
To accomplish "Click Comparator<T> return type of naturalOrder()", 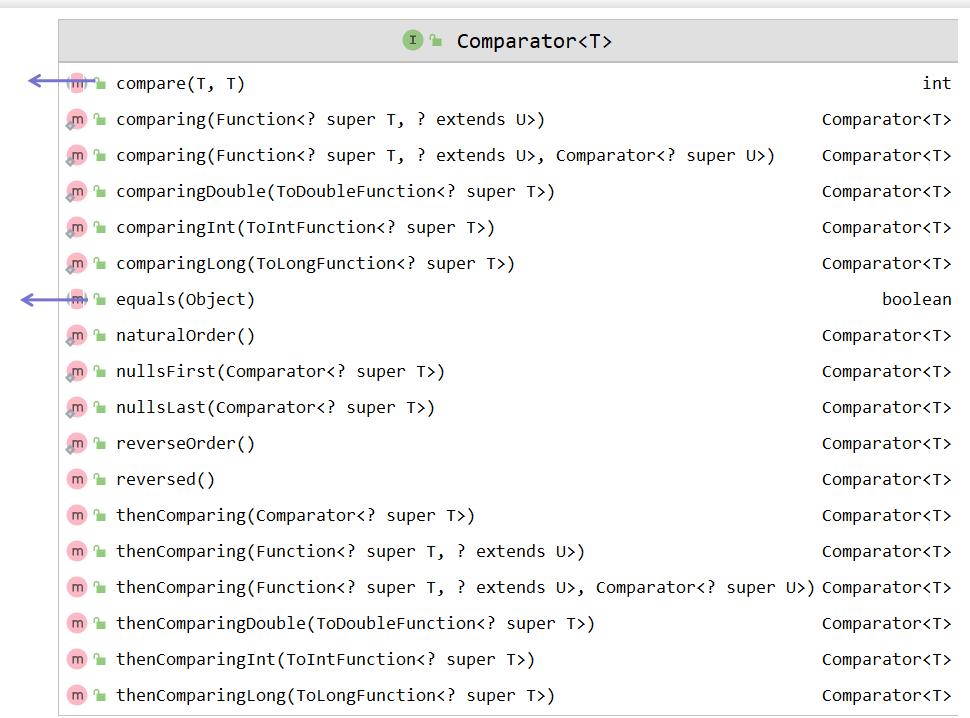I will pyautogui.click(x=886, y=335).
